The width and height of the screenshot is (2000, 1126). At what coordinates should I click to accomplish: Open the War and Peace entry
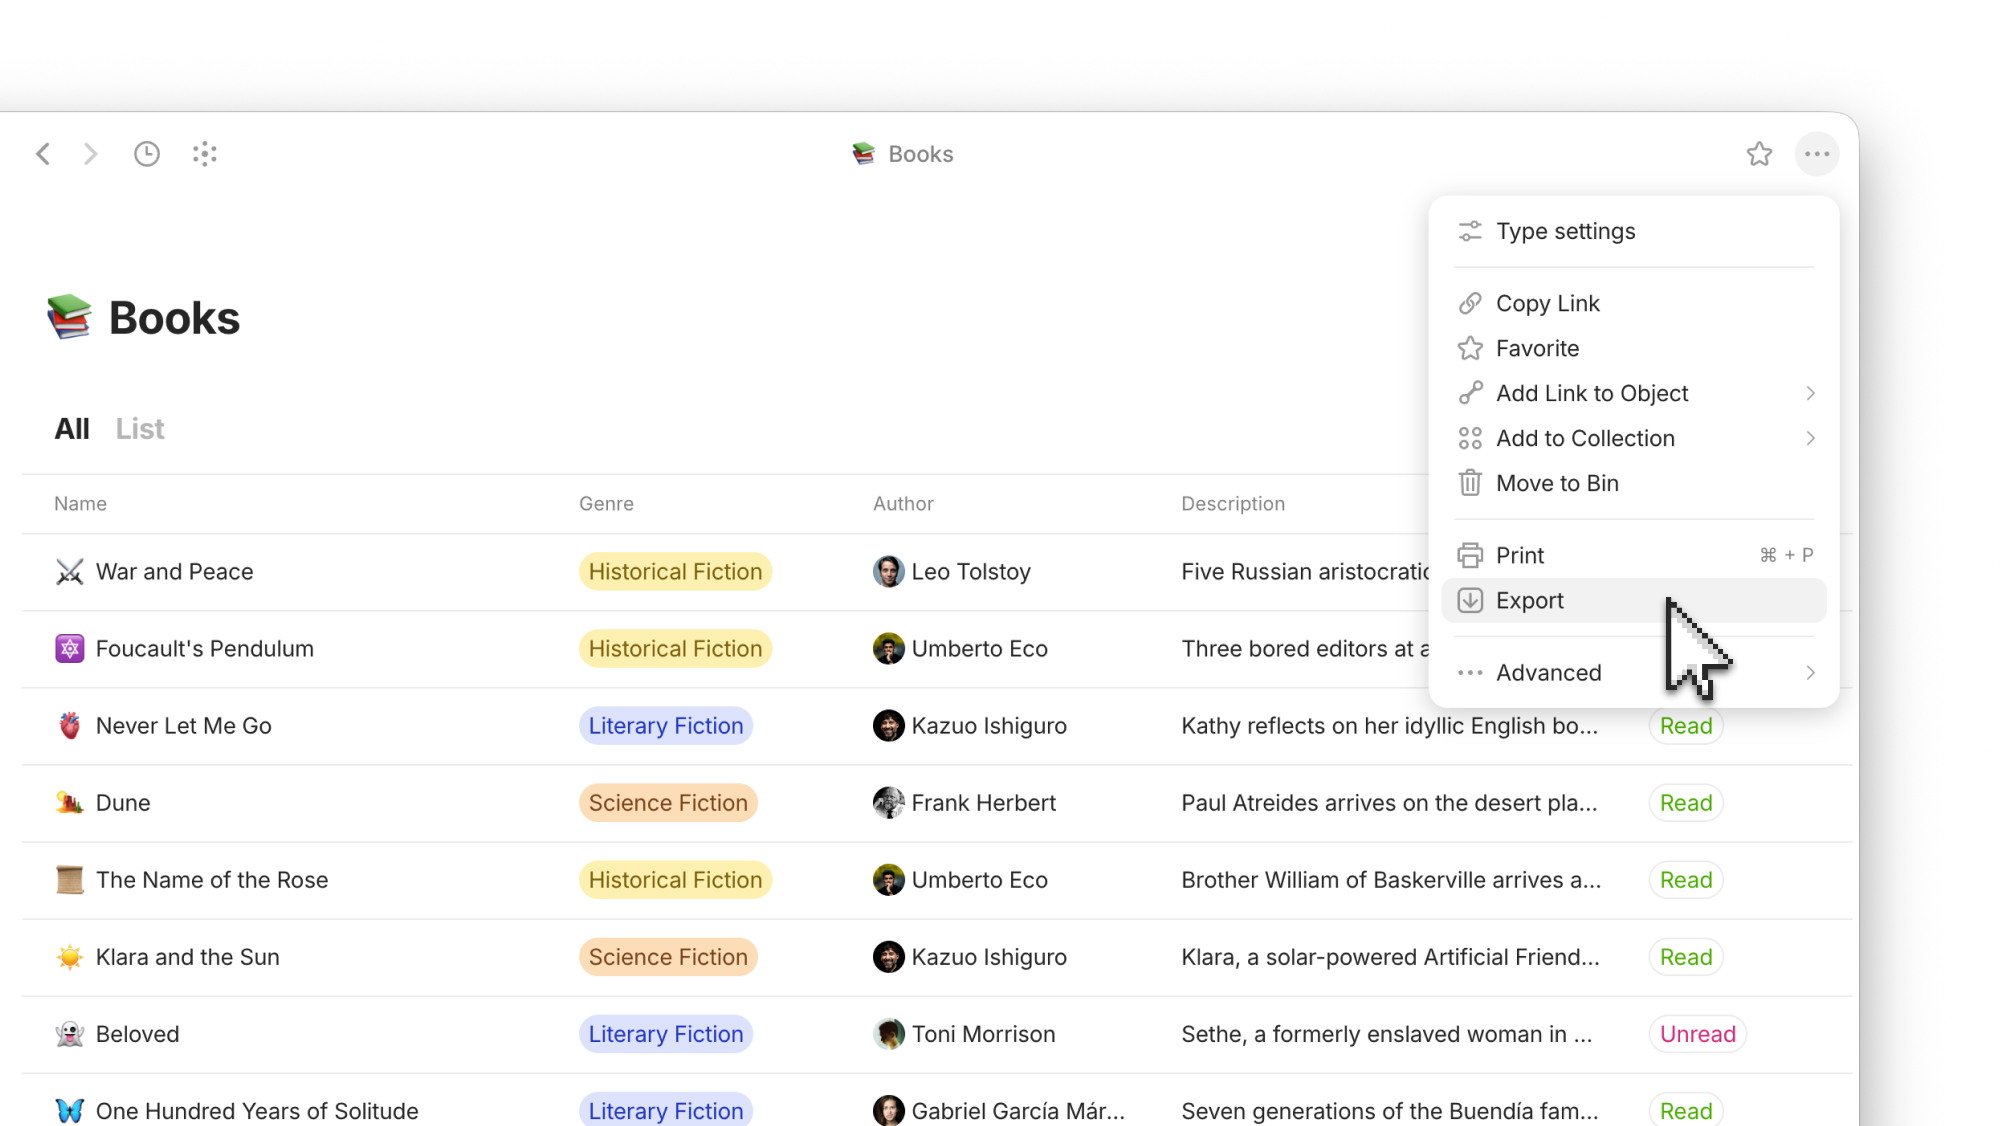[x=174, y=572]
